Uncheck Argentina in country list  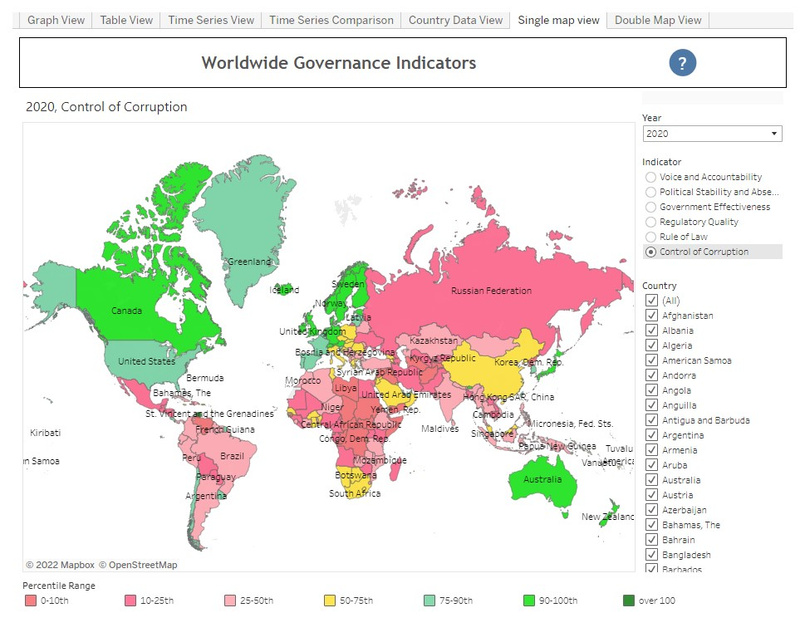pos(652,435)
